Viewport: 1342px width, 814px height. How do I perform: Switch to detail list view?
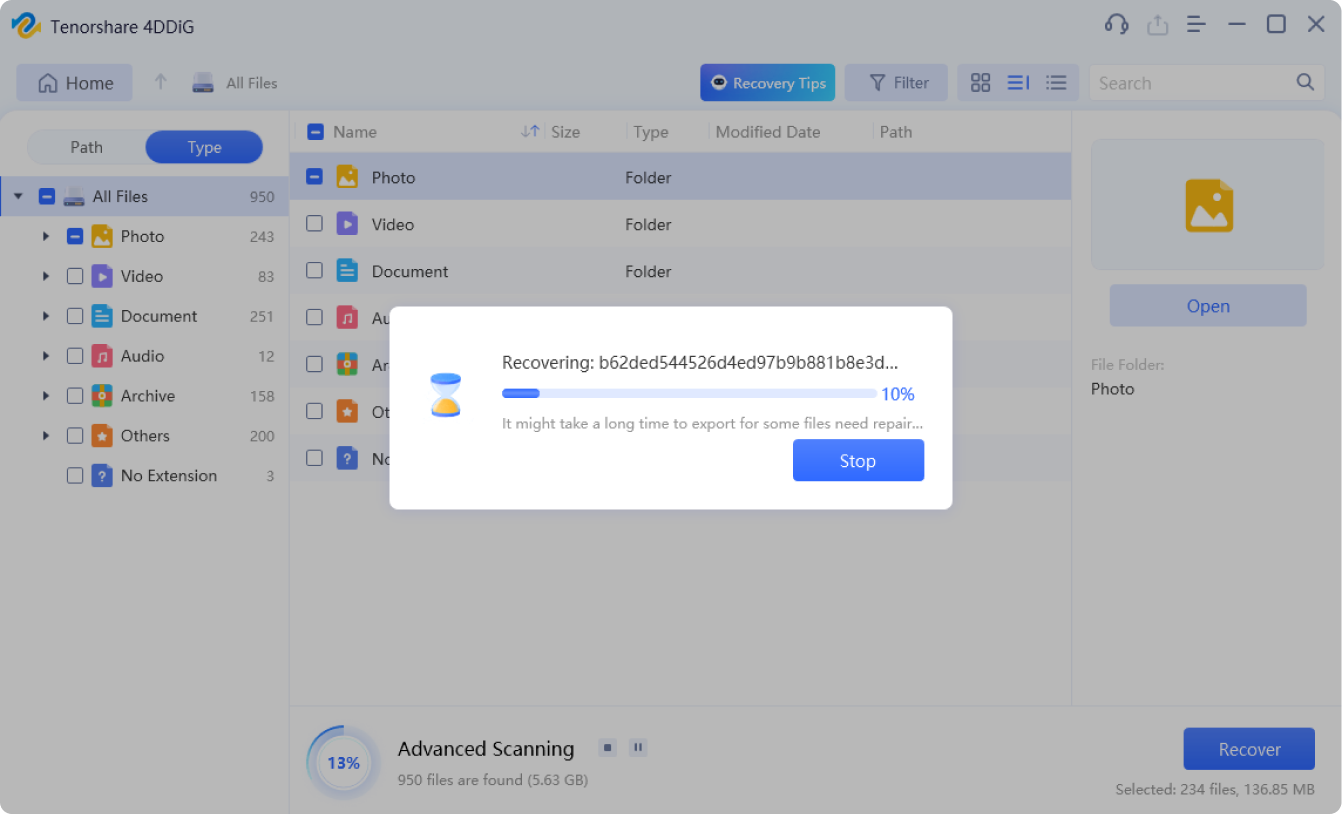click(1018, 83)
